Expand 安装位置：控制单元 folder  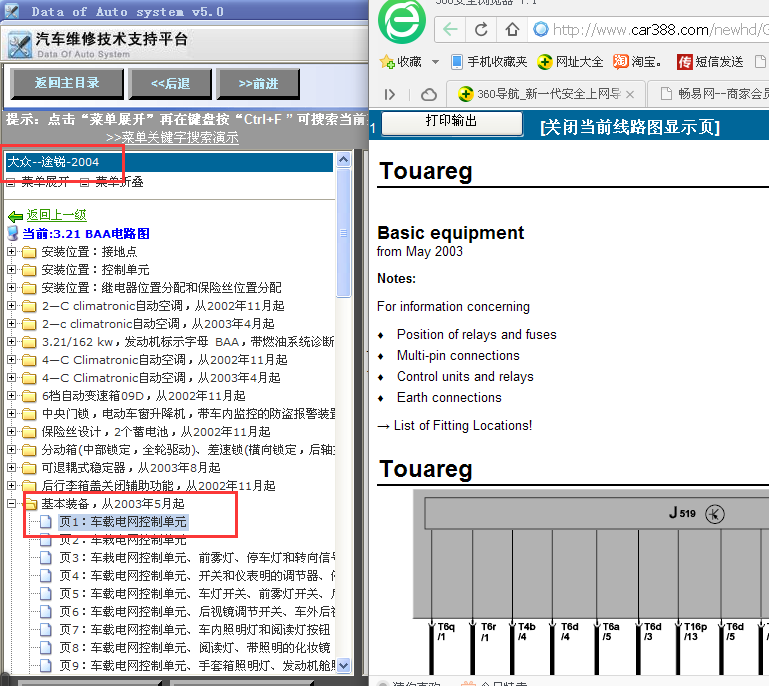point(11,270)
